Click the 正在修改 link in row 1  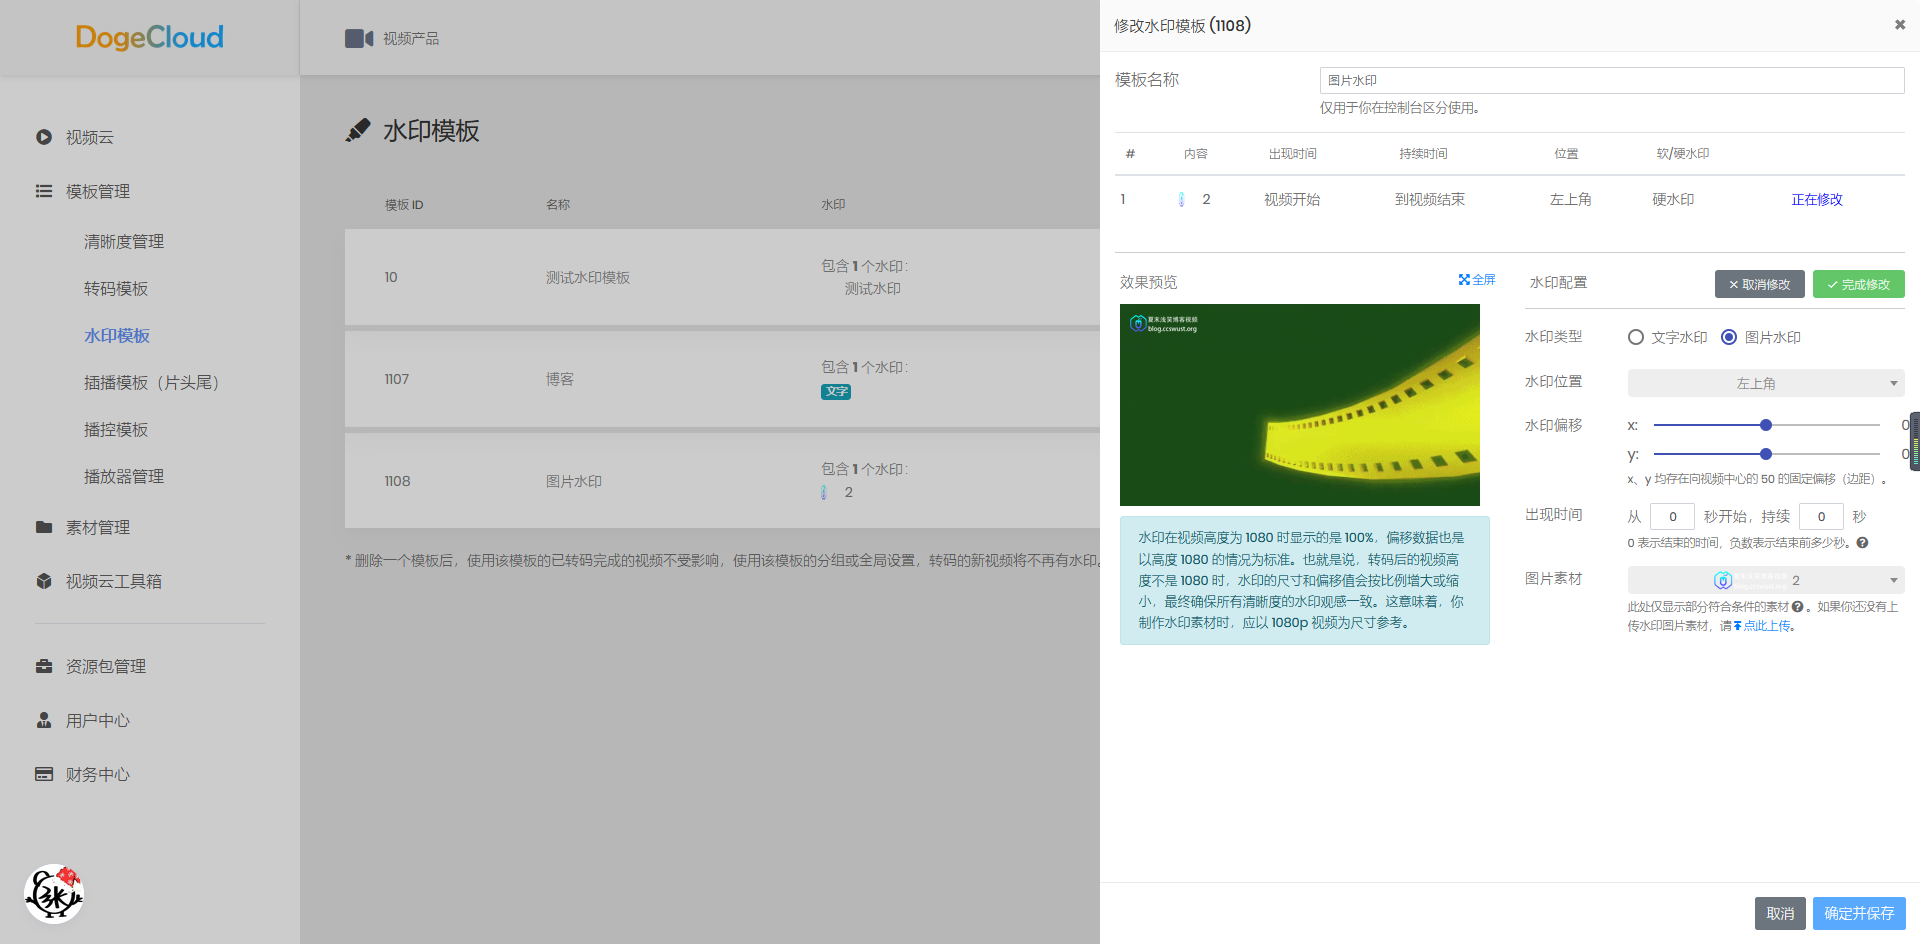[1817, 199]
